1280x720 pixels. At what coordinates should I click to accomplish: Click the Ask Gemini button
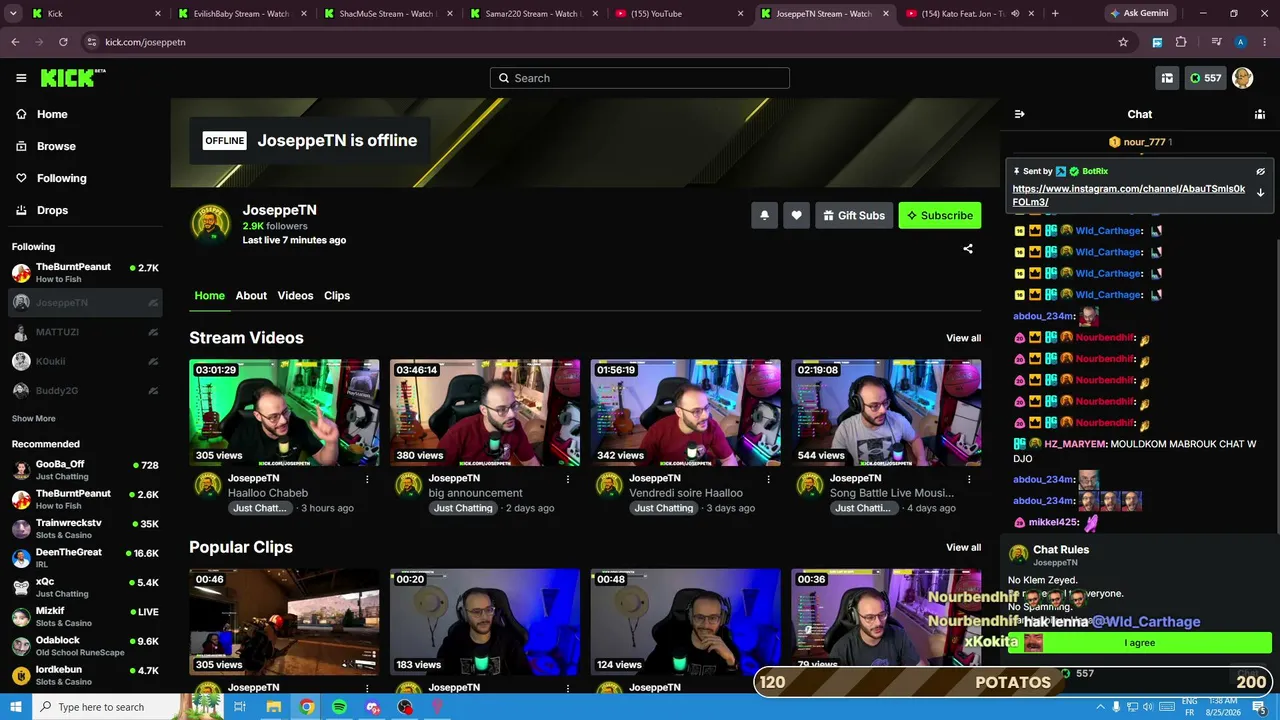pyautogui.click(x=1139, y=14)
